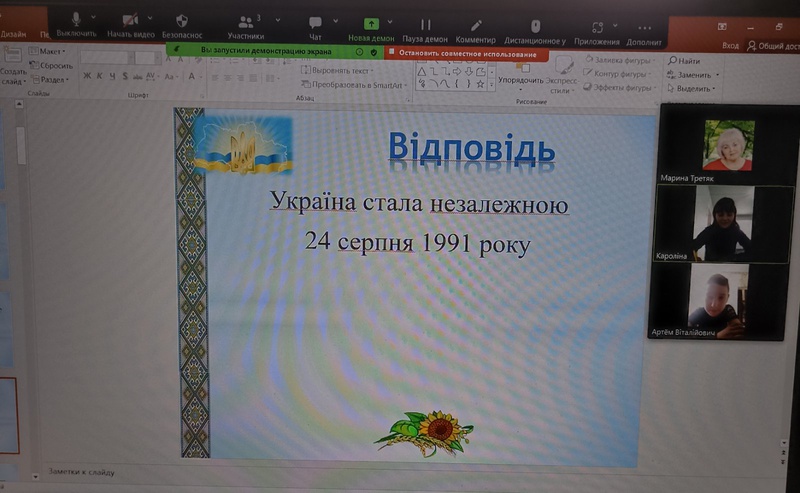The width and height of the screenshot is (800, 493).
Task: Start Новая демонстрация share
Action: [371, 30]
